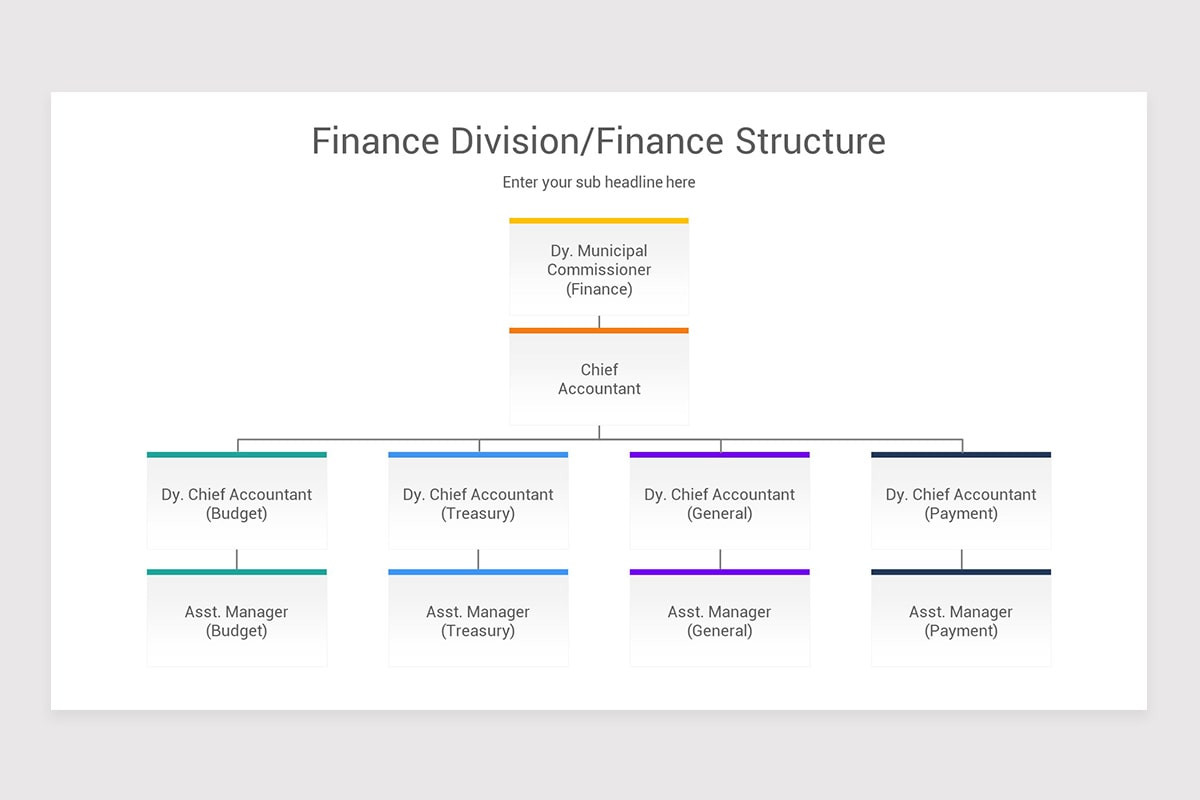Pick the purple bar above Asst. Manager (General)
Image resolution: width=1200 pixels, height=800 pixels.
[720, 572]
